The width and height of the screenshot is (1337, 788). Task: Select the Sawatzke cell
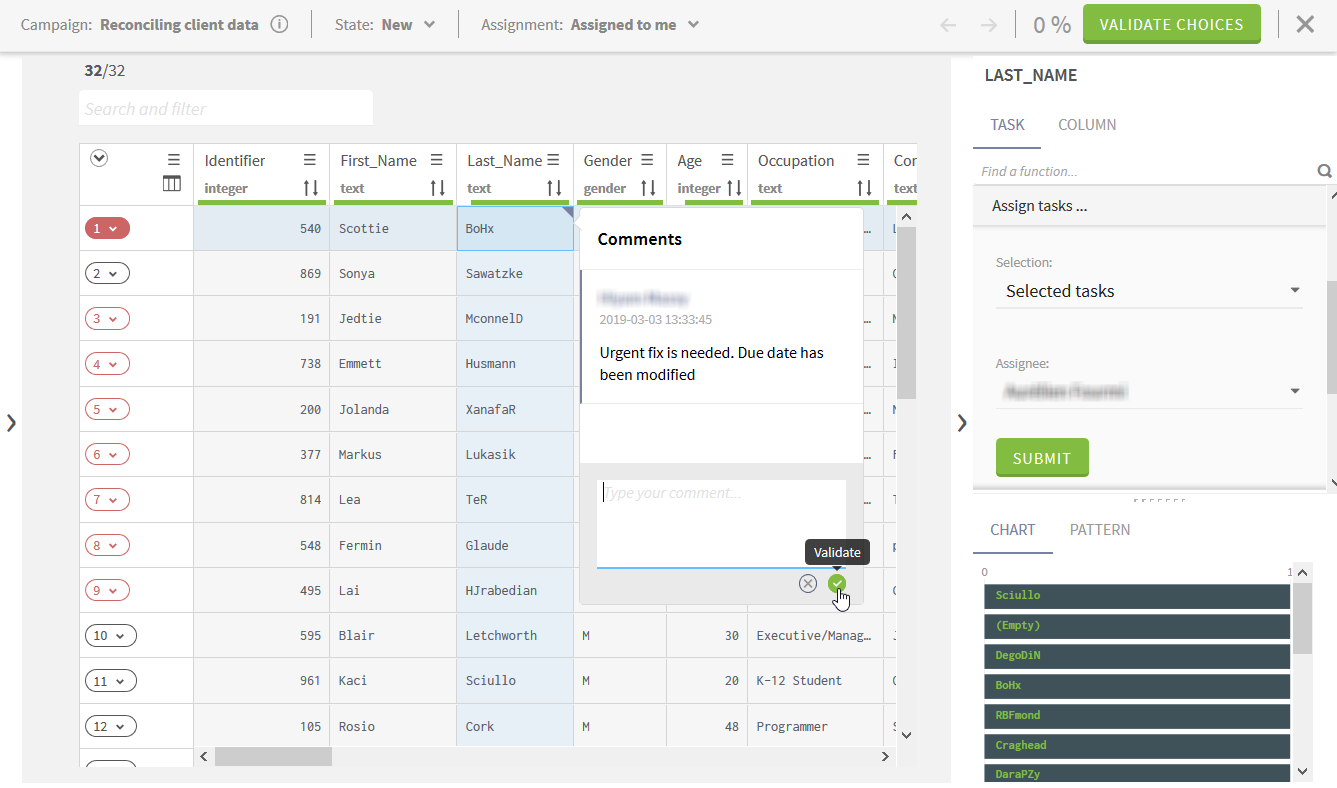point(515,273)
